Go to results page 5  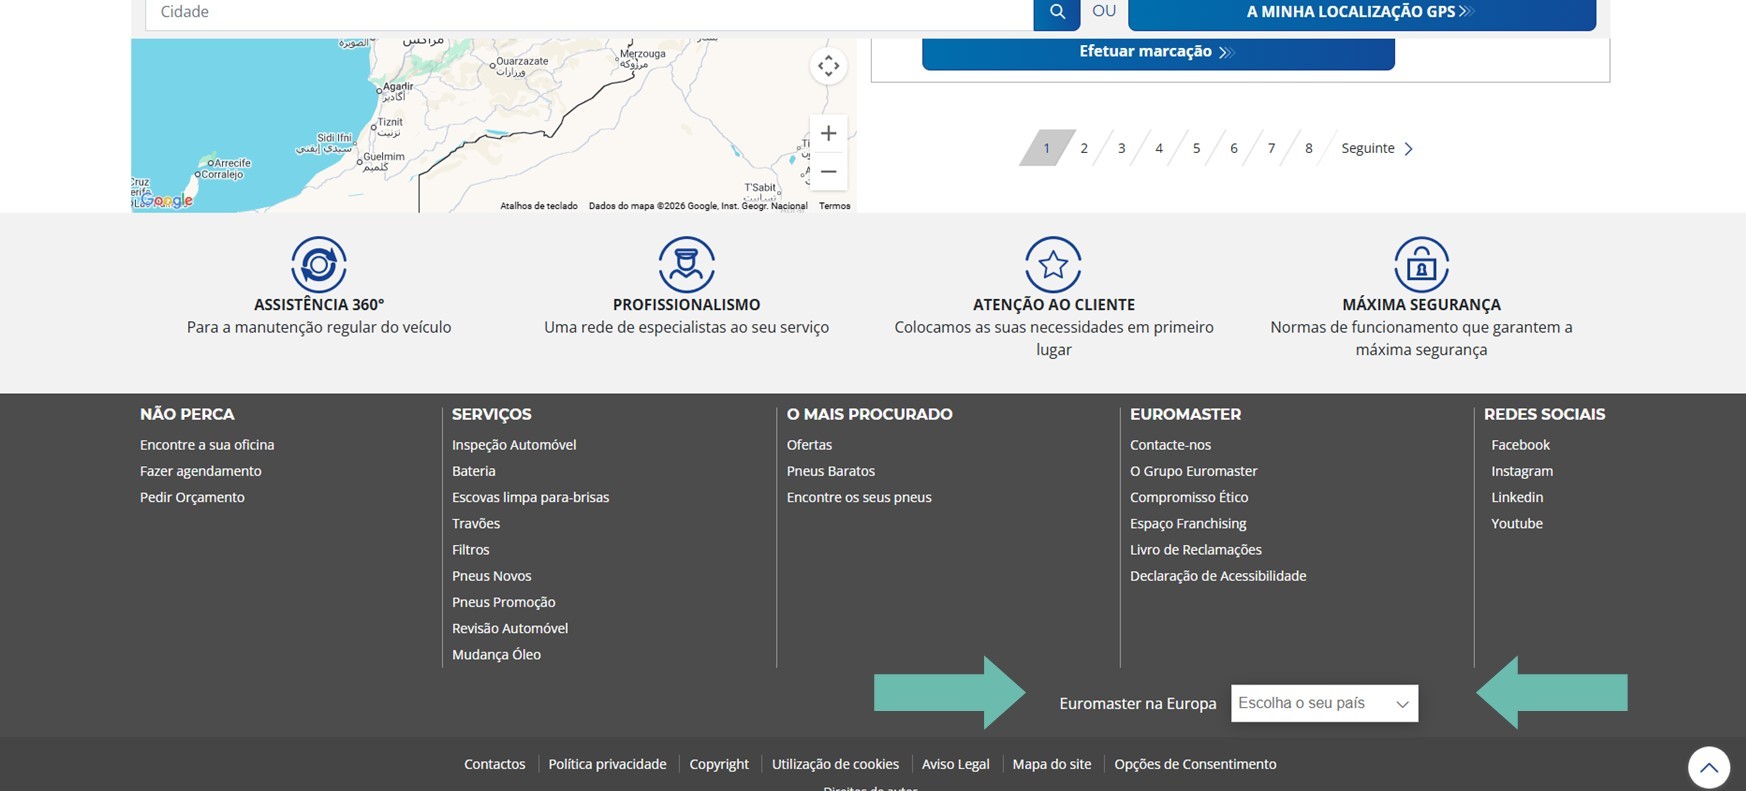tap(1196, 148)
